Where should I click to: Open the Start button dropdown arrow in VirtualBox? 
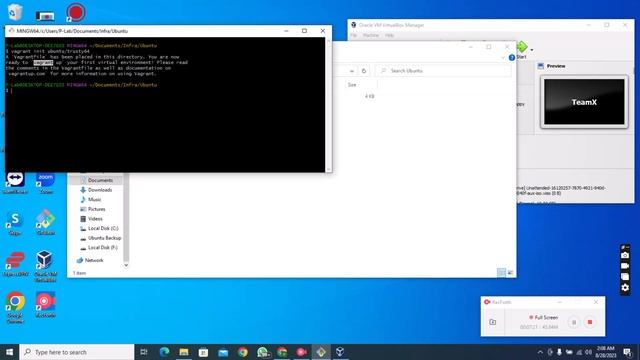pos(531,50)
